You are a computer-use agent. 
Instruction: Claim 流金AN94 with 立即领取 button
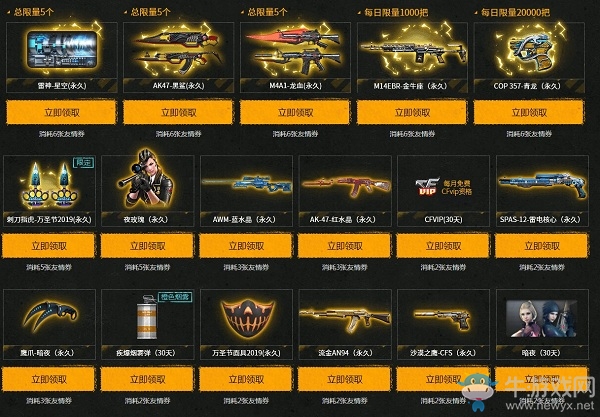point(345,379)
